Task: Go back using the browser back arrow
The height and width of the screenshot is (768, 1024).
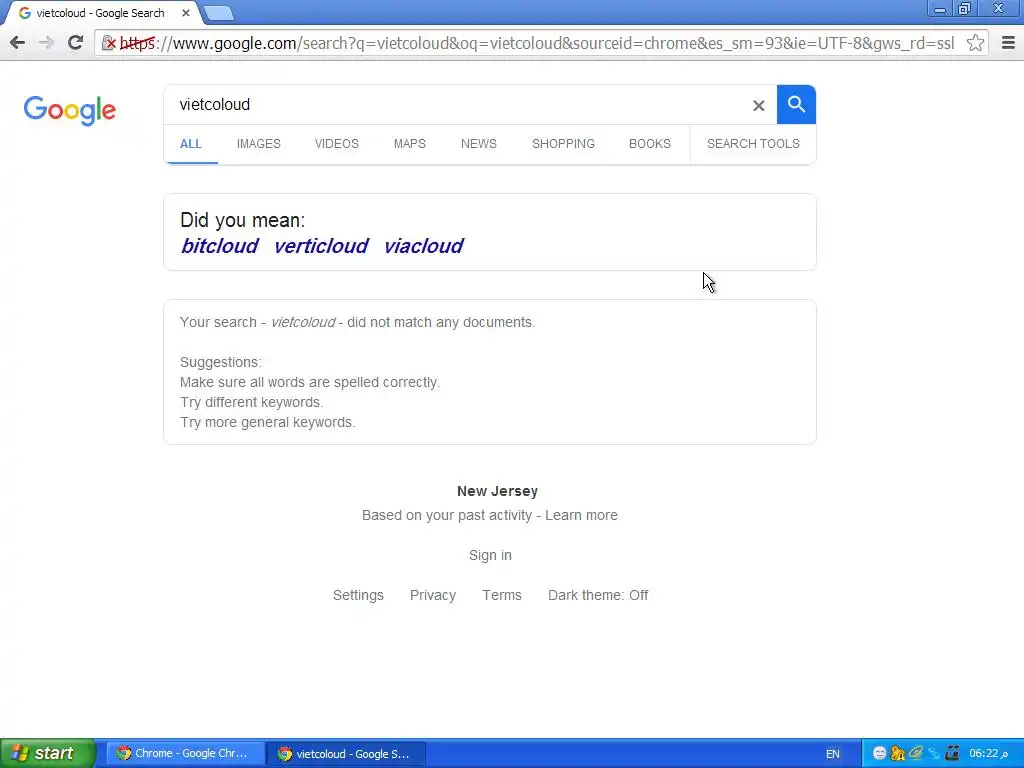Action: click(18, 43)
